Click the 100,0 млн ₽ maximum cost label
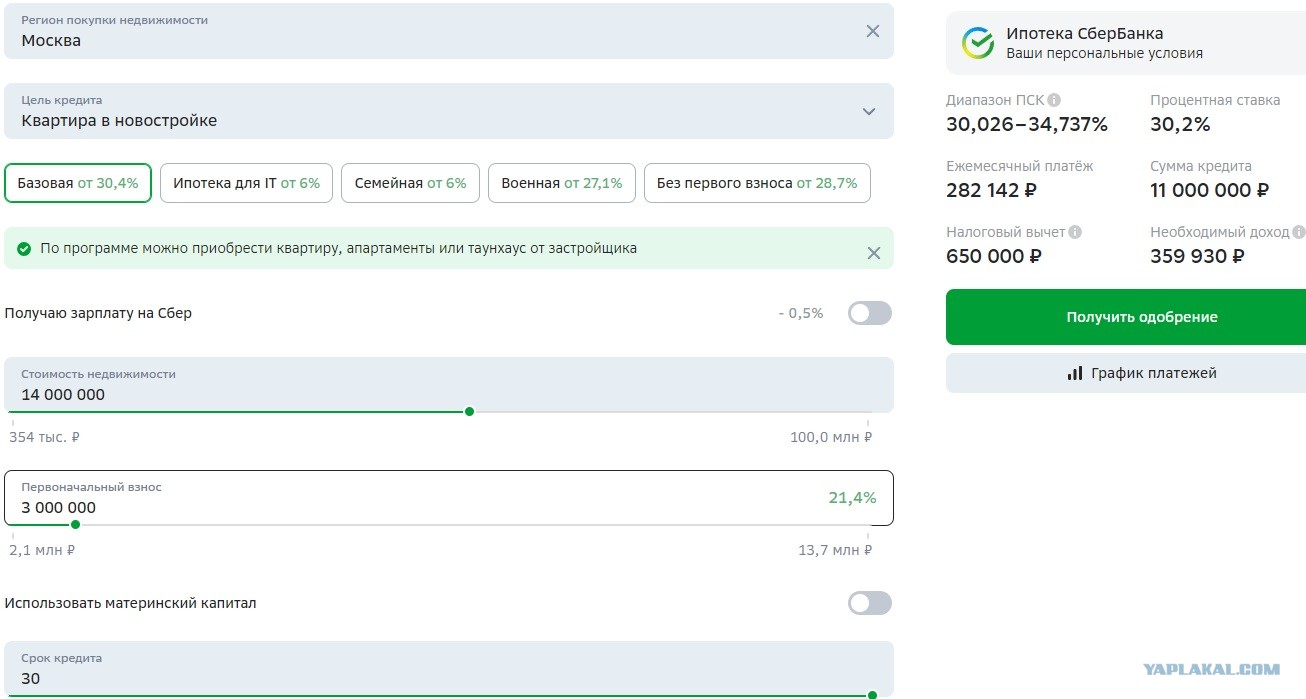 point(831,437)
